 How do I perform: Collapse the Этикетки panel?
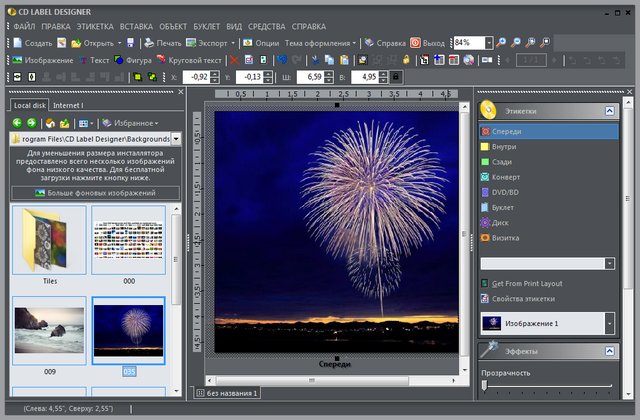[x=609, y=111]
